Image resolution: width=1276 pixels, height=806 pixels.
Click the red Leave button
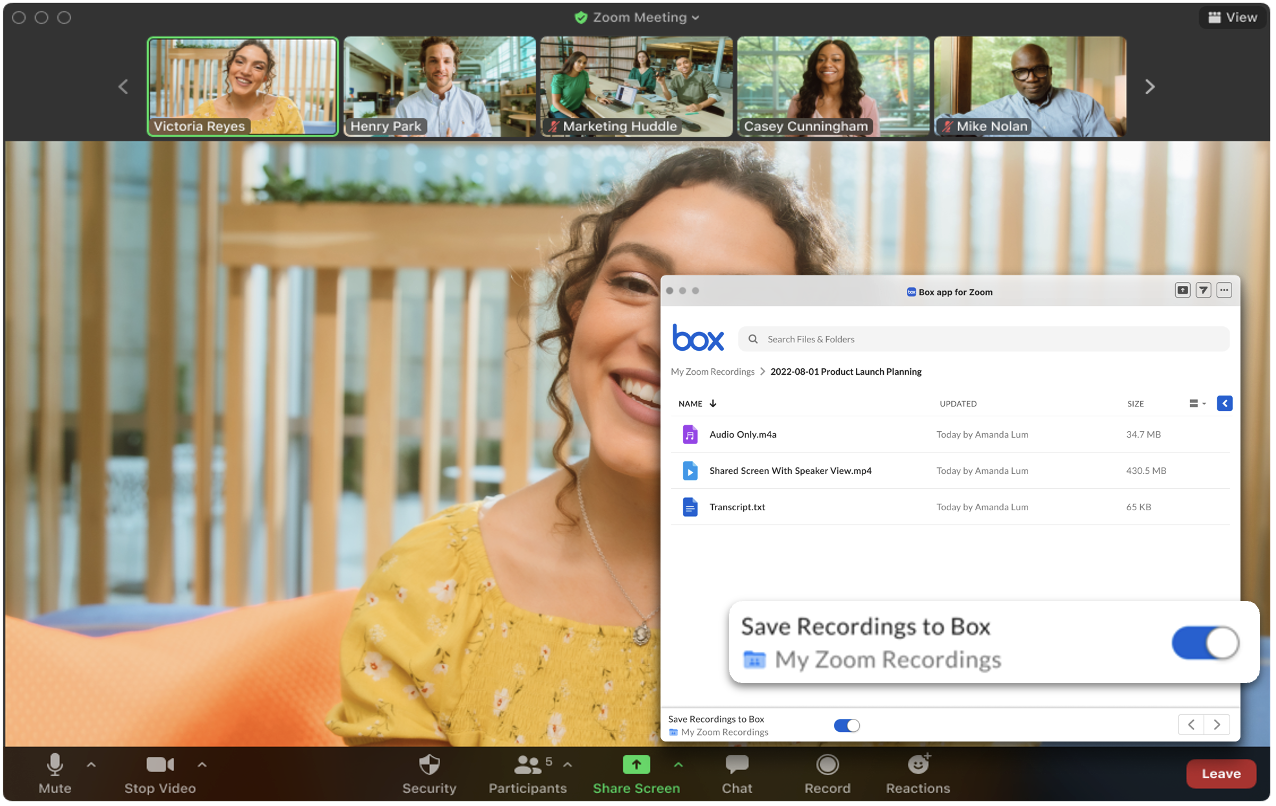[x=1221, y=773]
